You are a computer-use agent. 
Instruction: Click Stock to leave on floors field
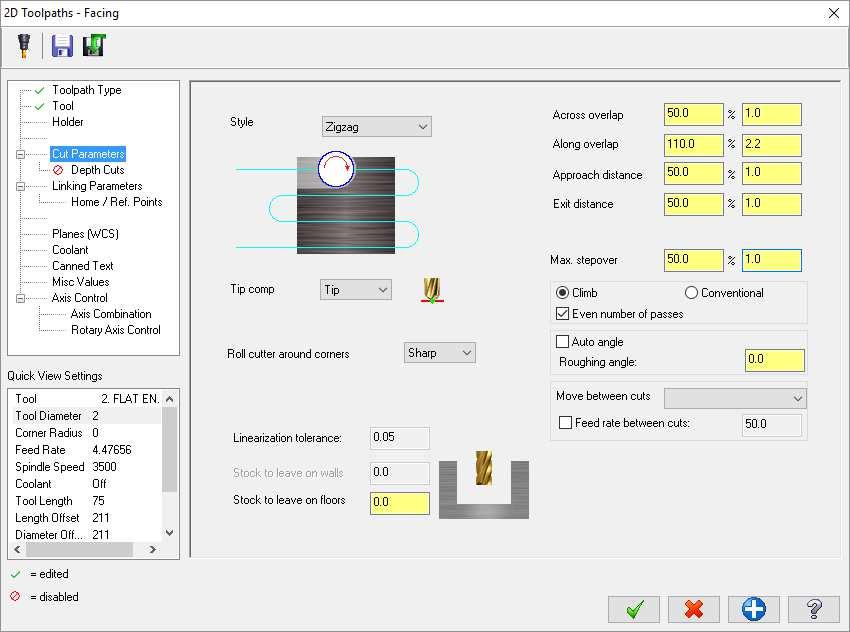[x=400, y=503]
